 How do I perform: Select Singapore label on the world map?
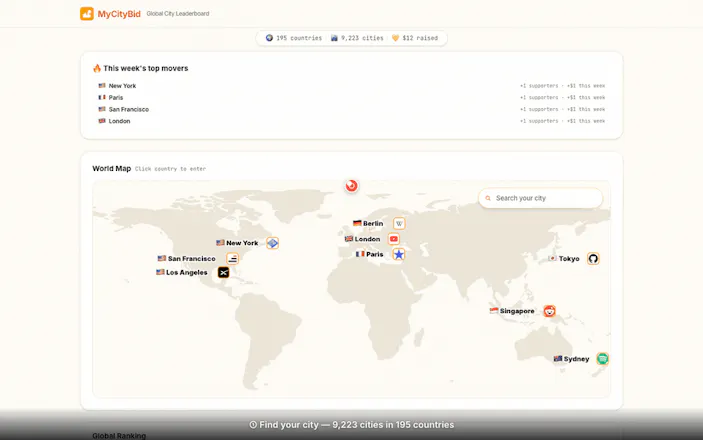pyautogui.click(x=517, y=311)
